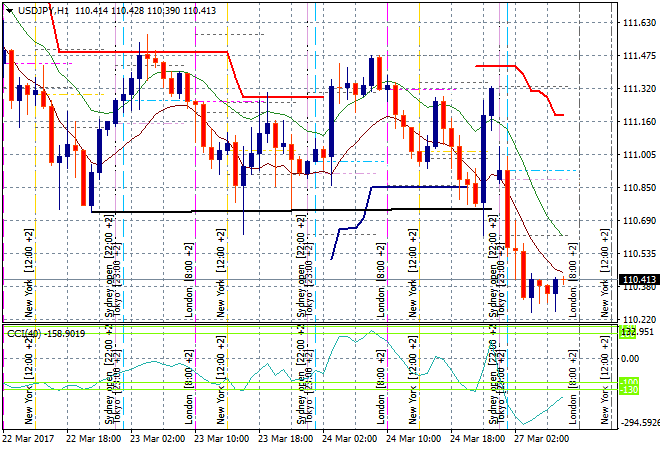Click the 110.220 price axis label
Image resolution: width=660 pixels, height=450 pixels.
coord(636,319)
